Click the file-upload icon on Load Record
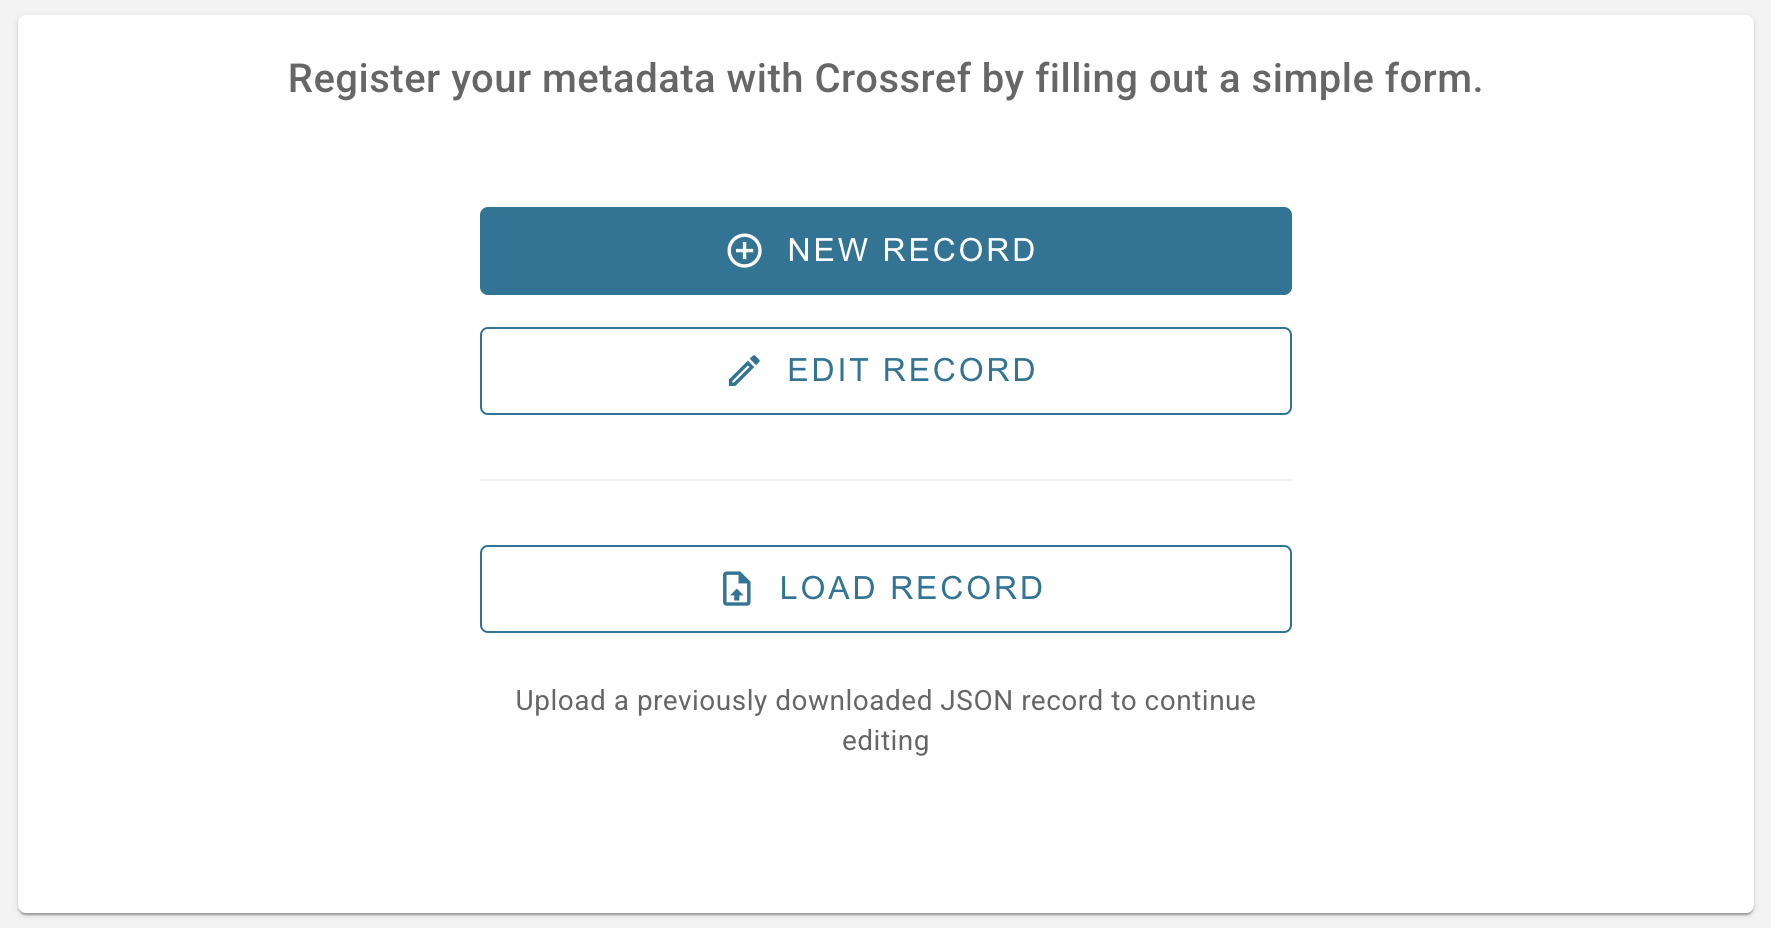Image resolution: width=1771 pixels, height=928 pixels. (736, 589)
